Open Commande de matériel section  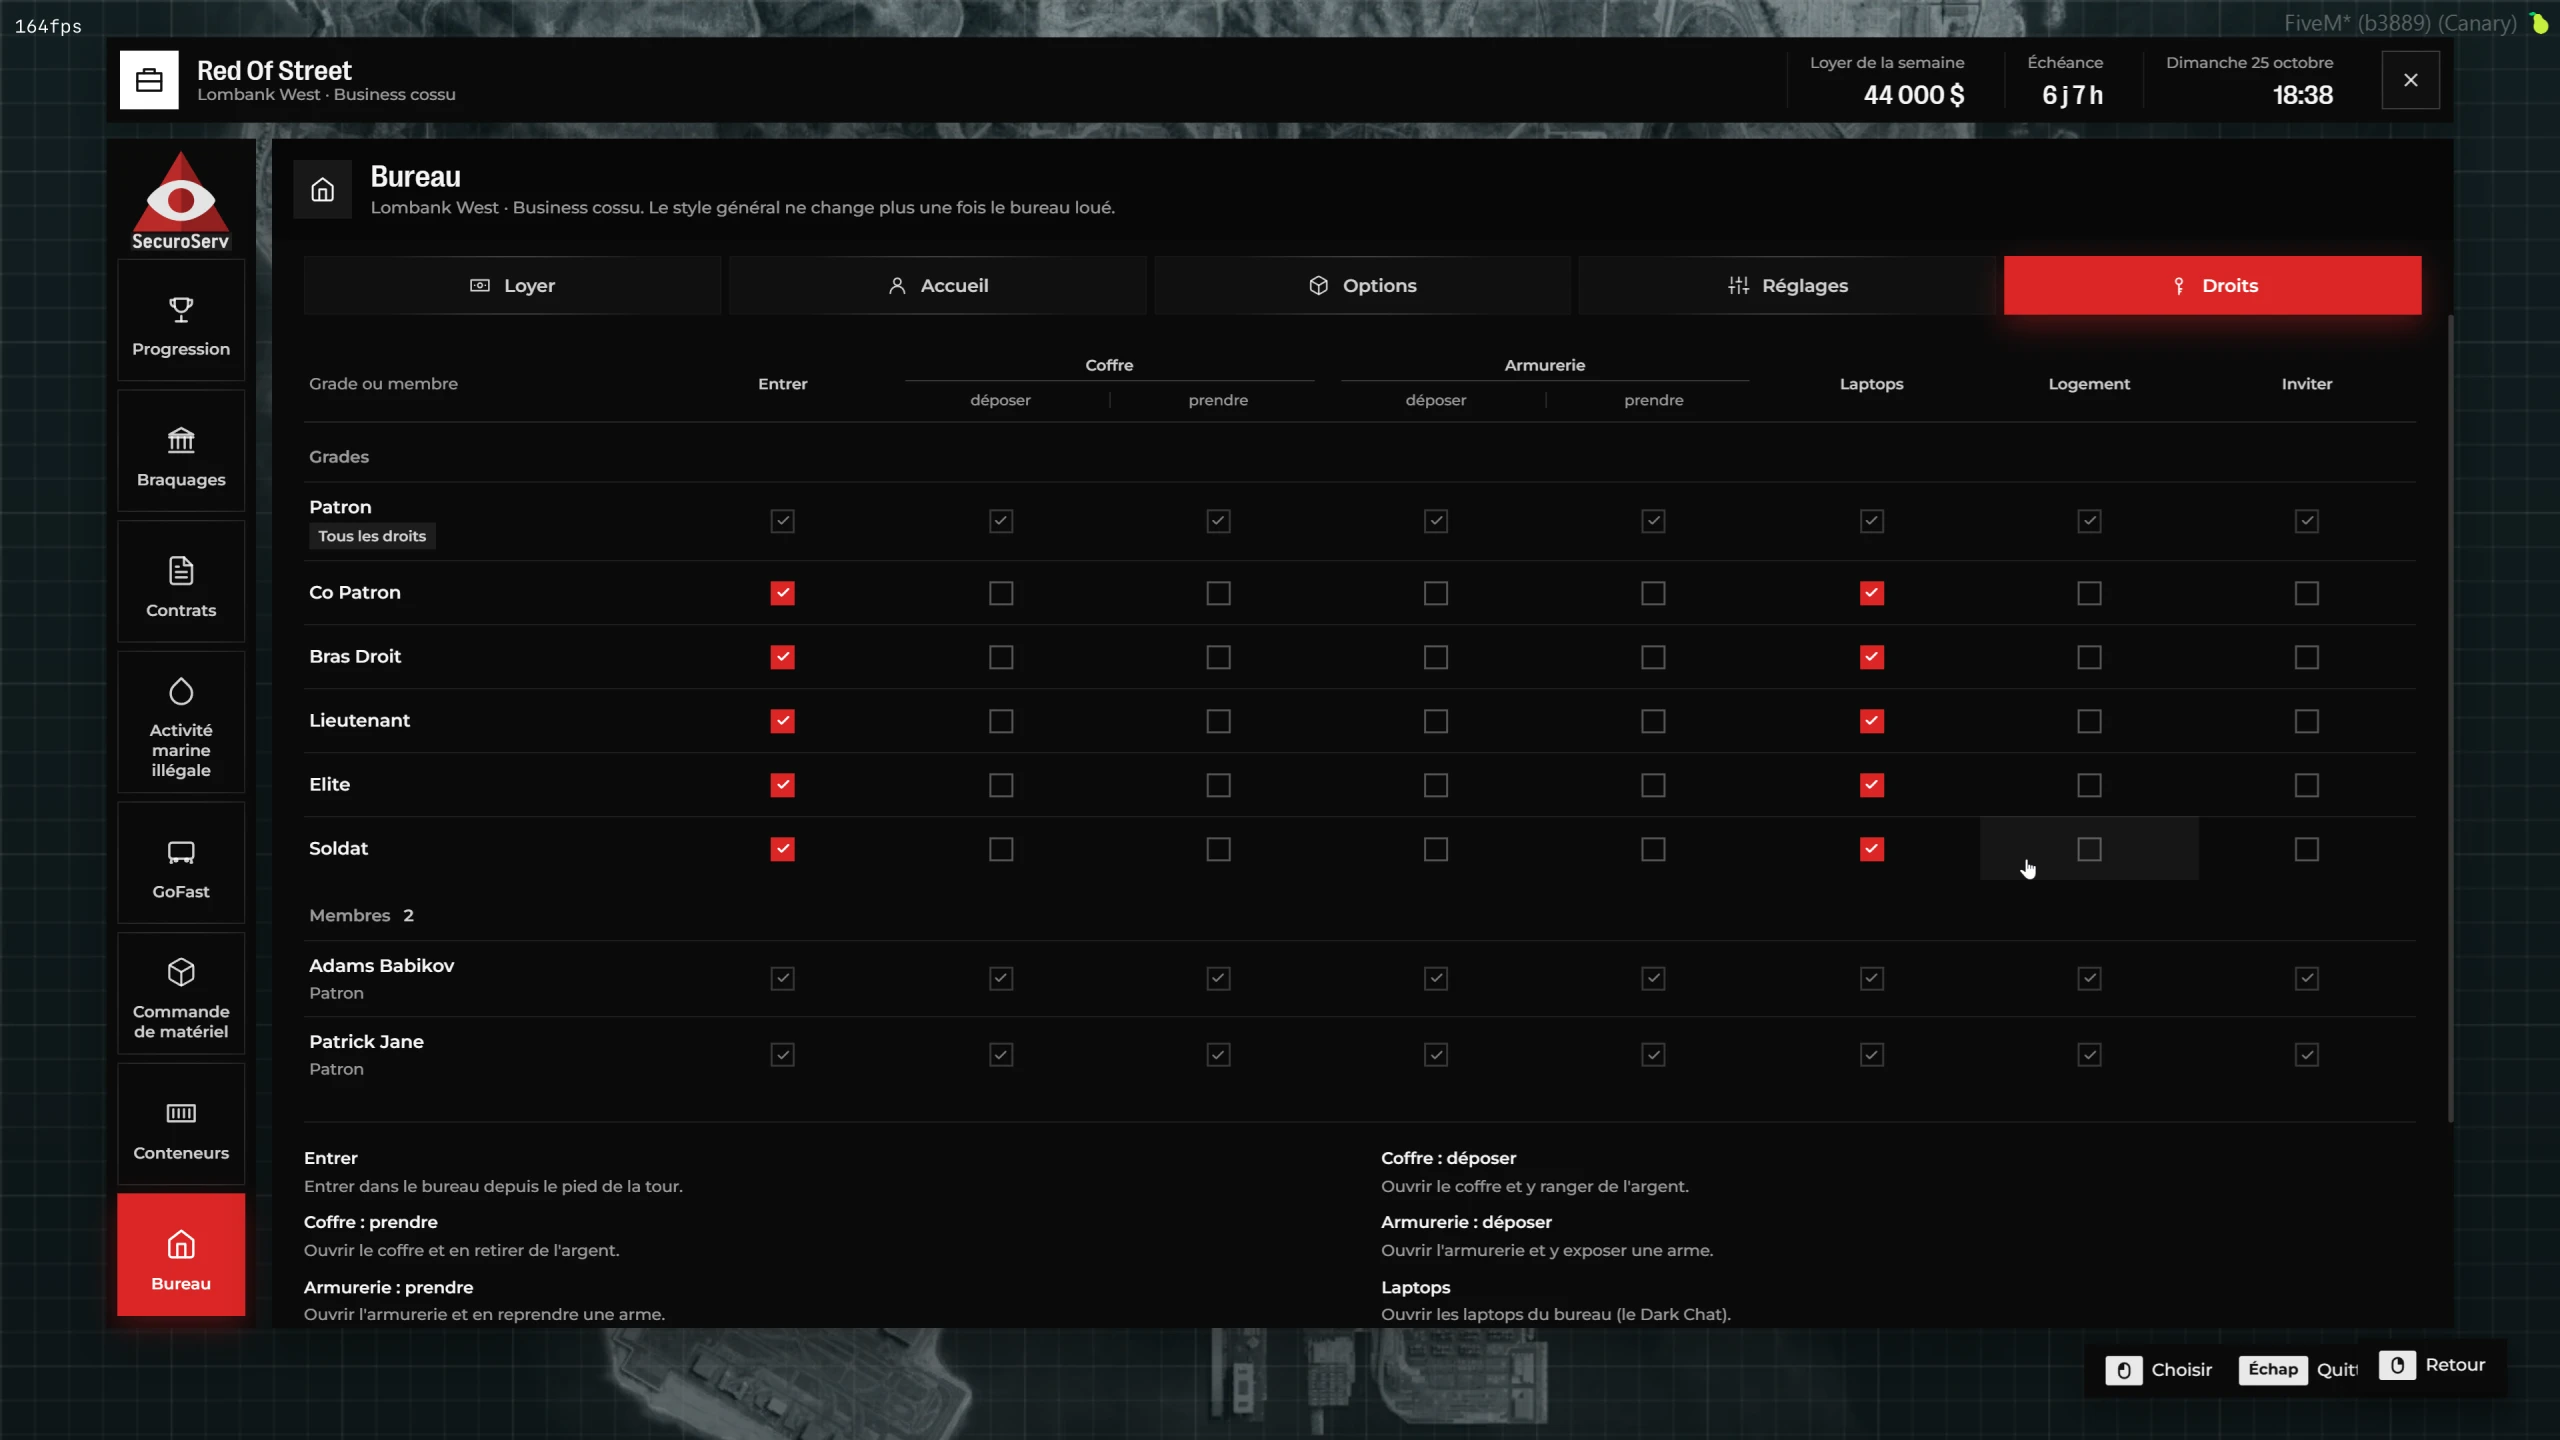click(181, 994)
